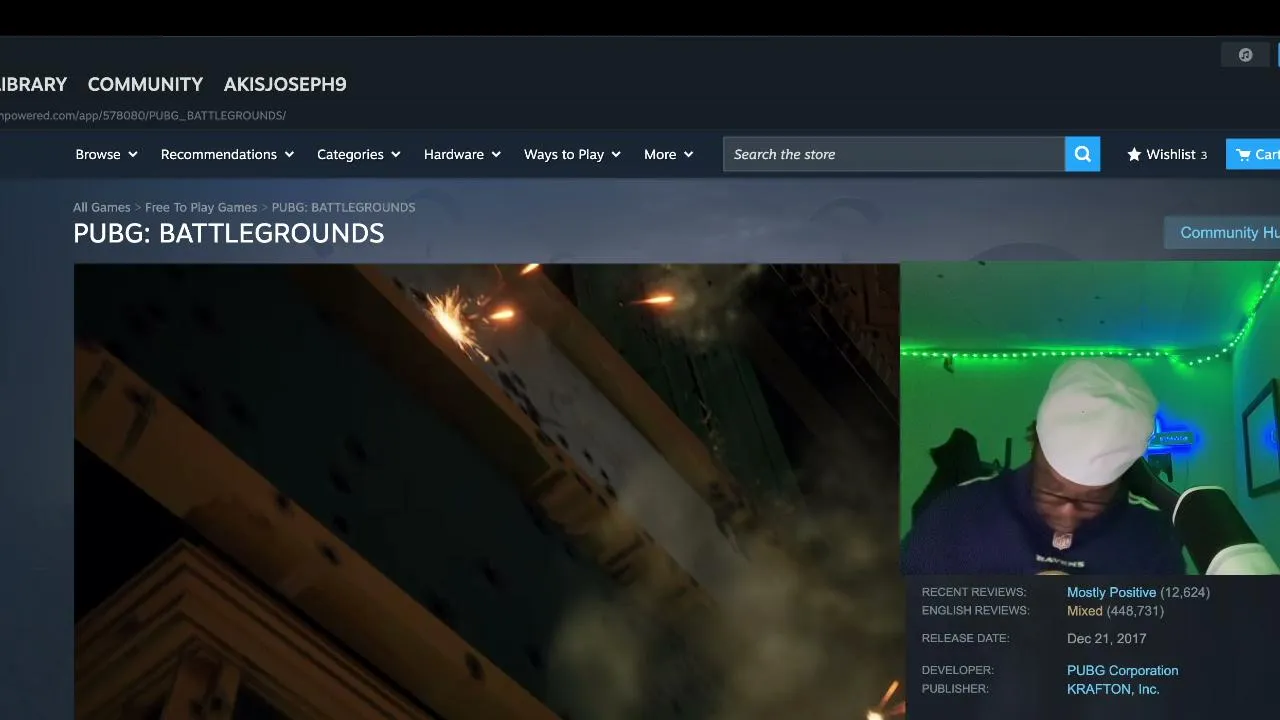Image resolution: width=1280 pixels, height=720 pixels.
Task: Go to All Games breadcrumb
Action: click(102, 207)
